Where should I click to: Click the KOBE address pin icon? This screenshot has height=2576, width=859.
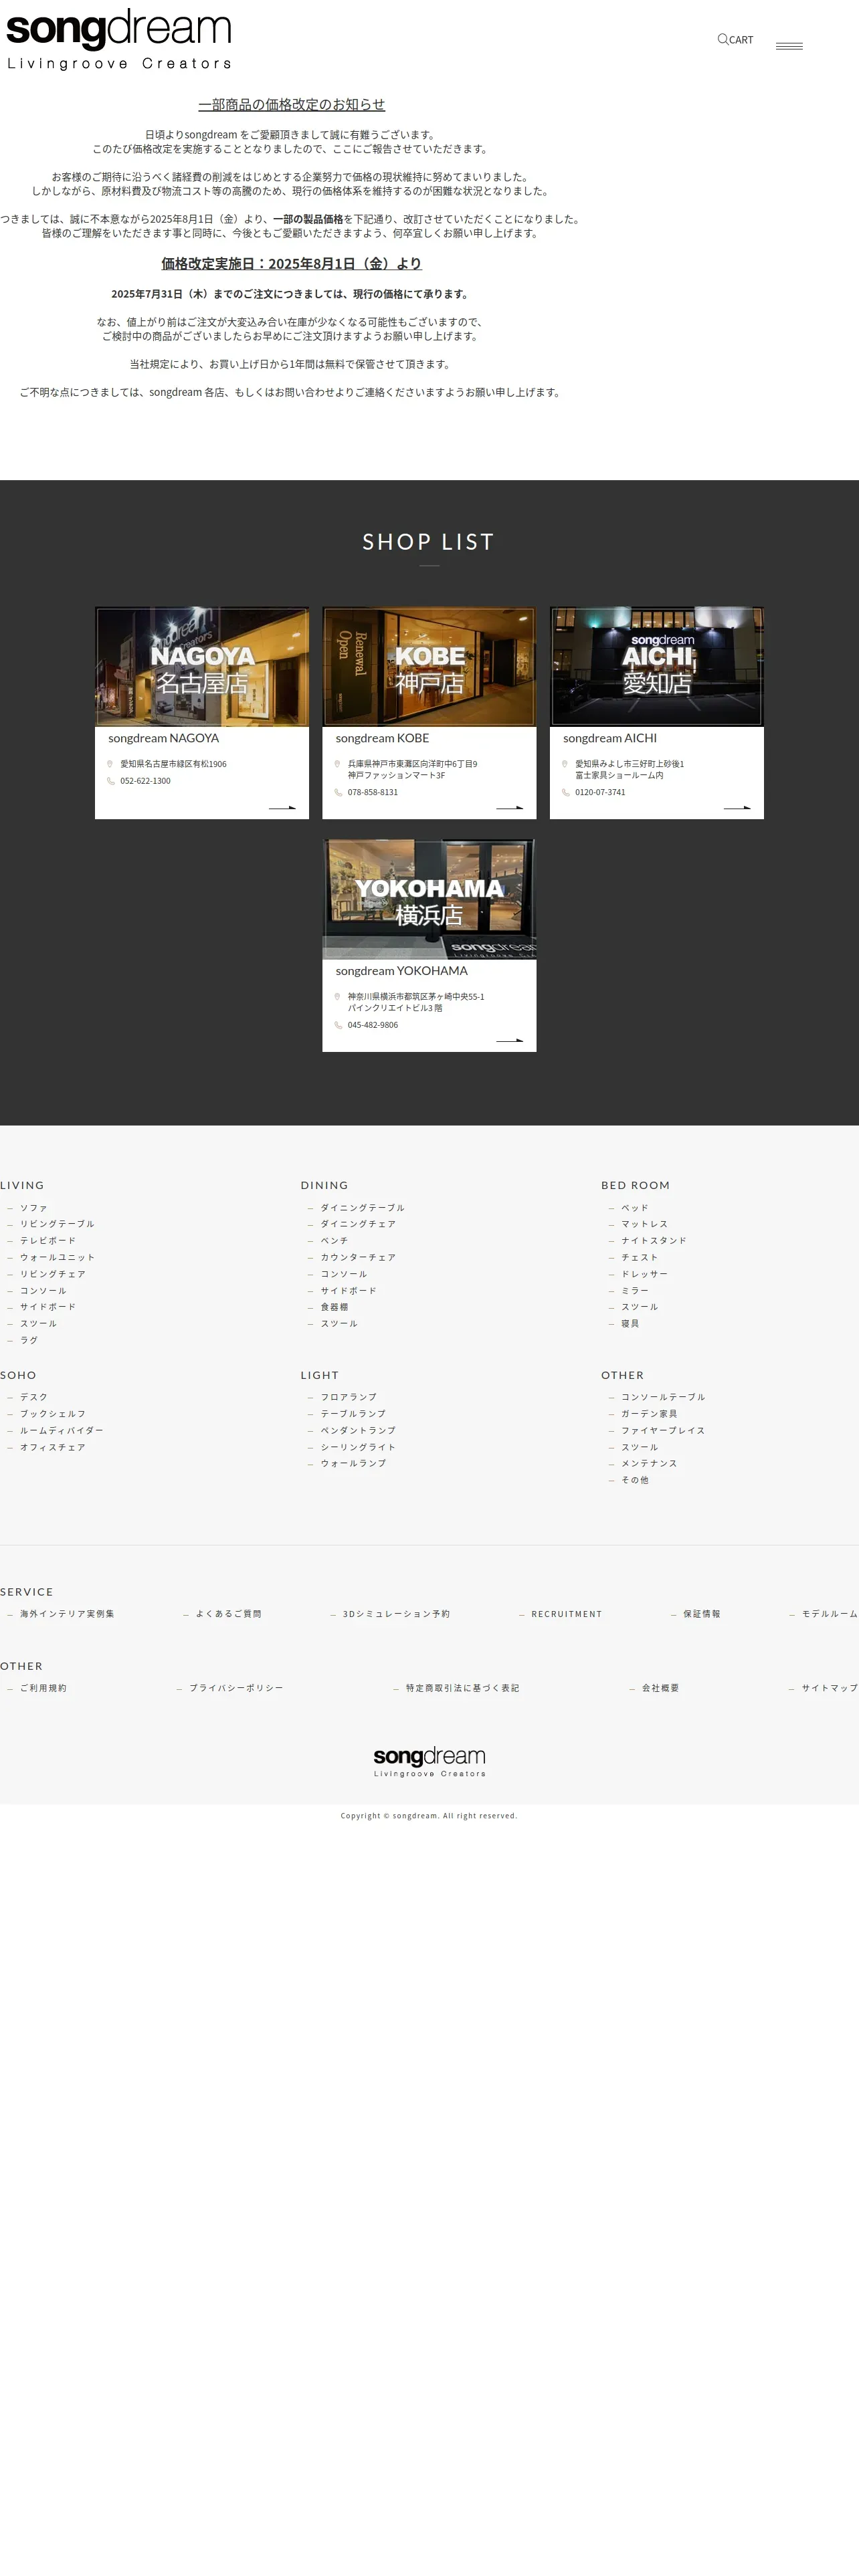337,764
